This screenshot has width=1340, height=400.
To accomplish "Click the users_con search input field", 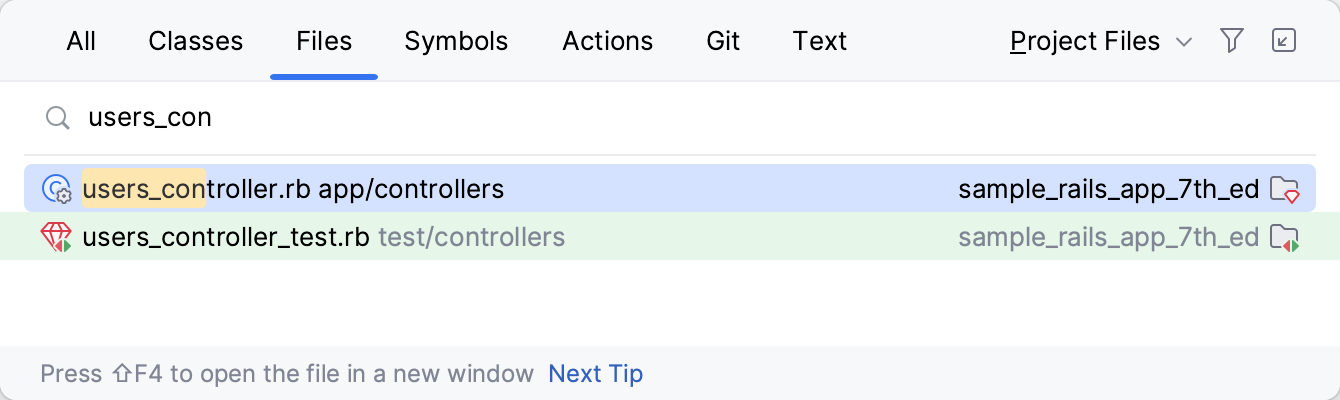I will point(600,118).
